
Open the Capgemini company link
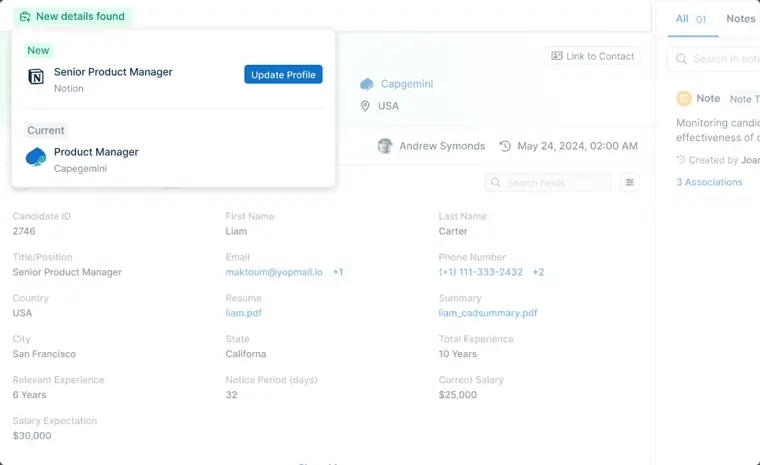pos(407,84)
